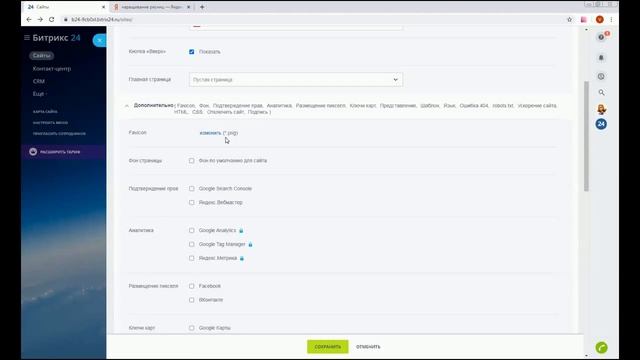Check Google Search Console checkbox
This screenshot has height=360, width=640.
[191, 189]
